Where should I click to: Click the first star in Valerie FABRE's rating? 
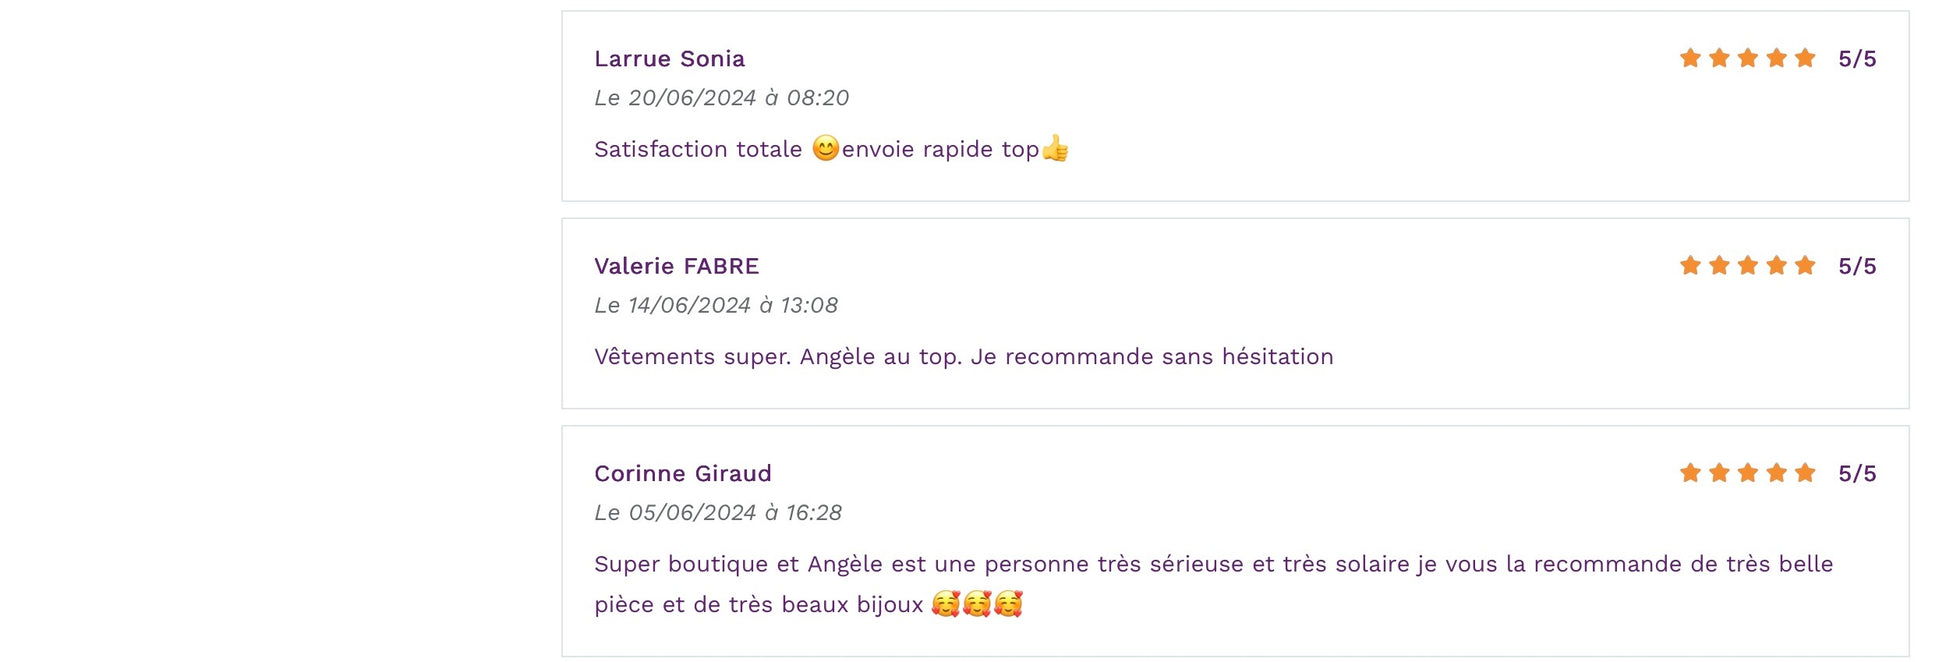(1690, 265)
